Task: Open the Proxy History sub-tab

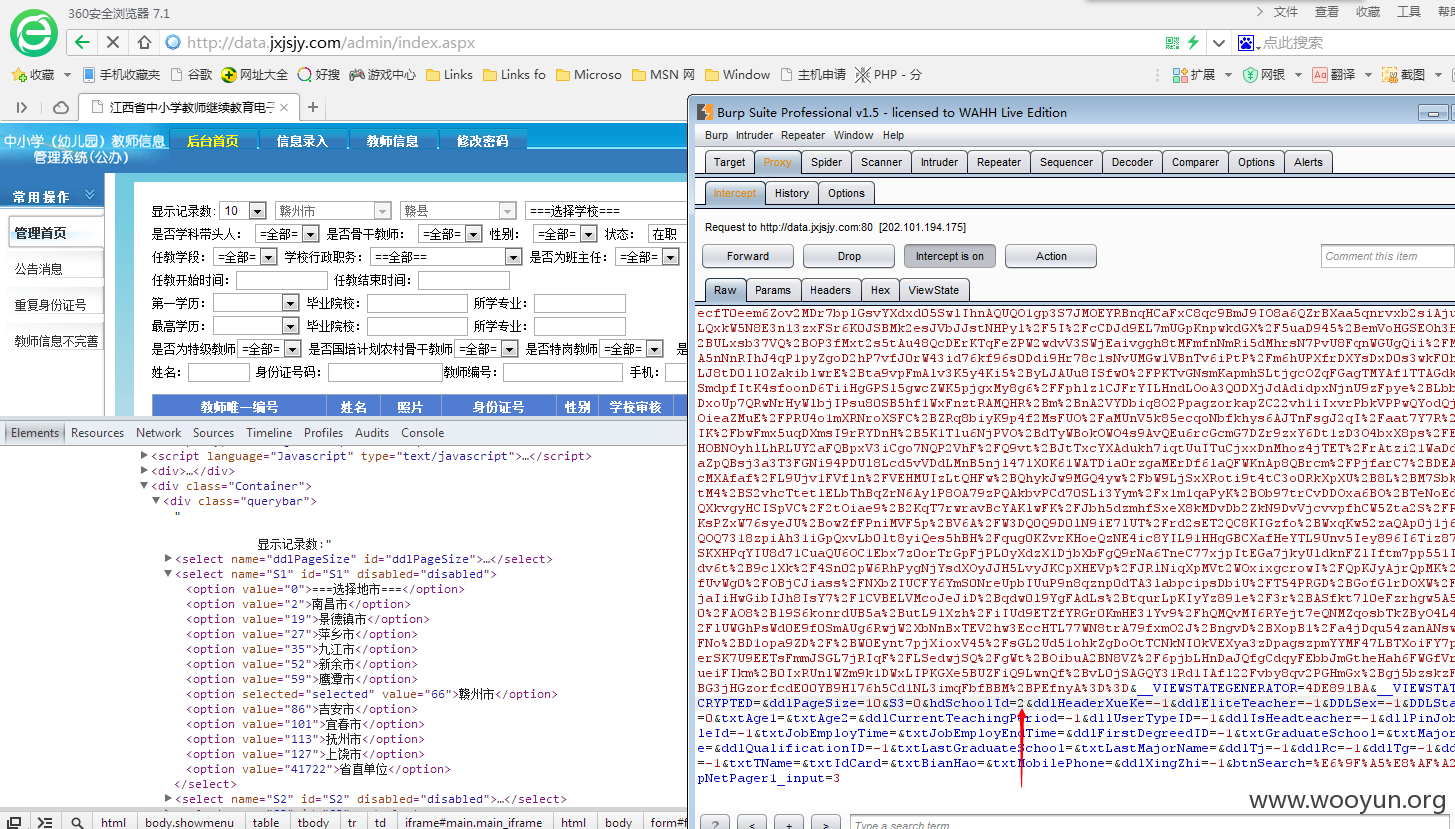Action: pos(791,193)
